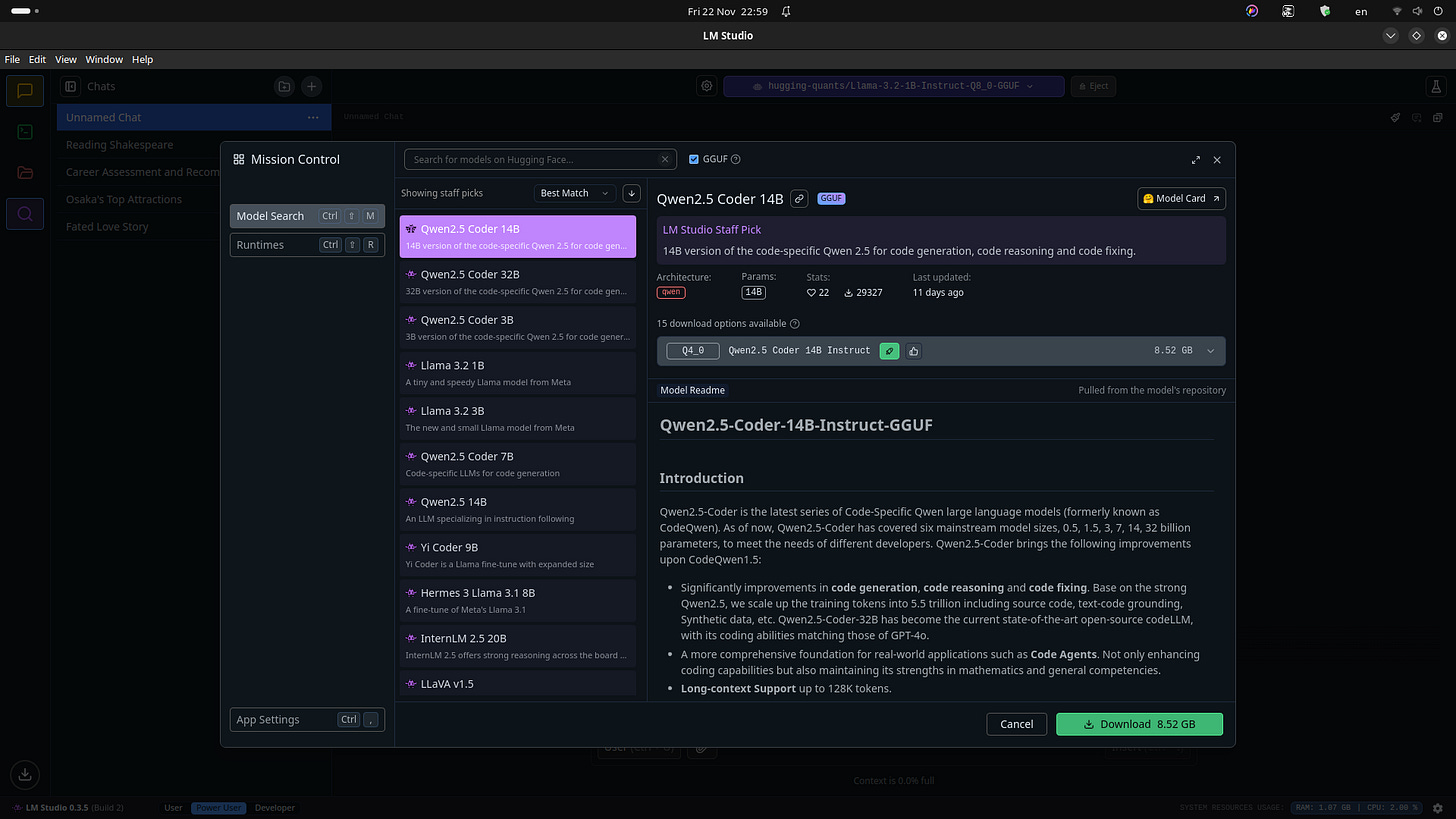Select the InternLM 2.5 20B model
The height and width of the screenshot is (819, 1456).
pyautogui.click(x=517, y=646)
